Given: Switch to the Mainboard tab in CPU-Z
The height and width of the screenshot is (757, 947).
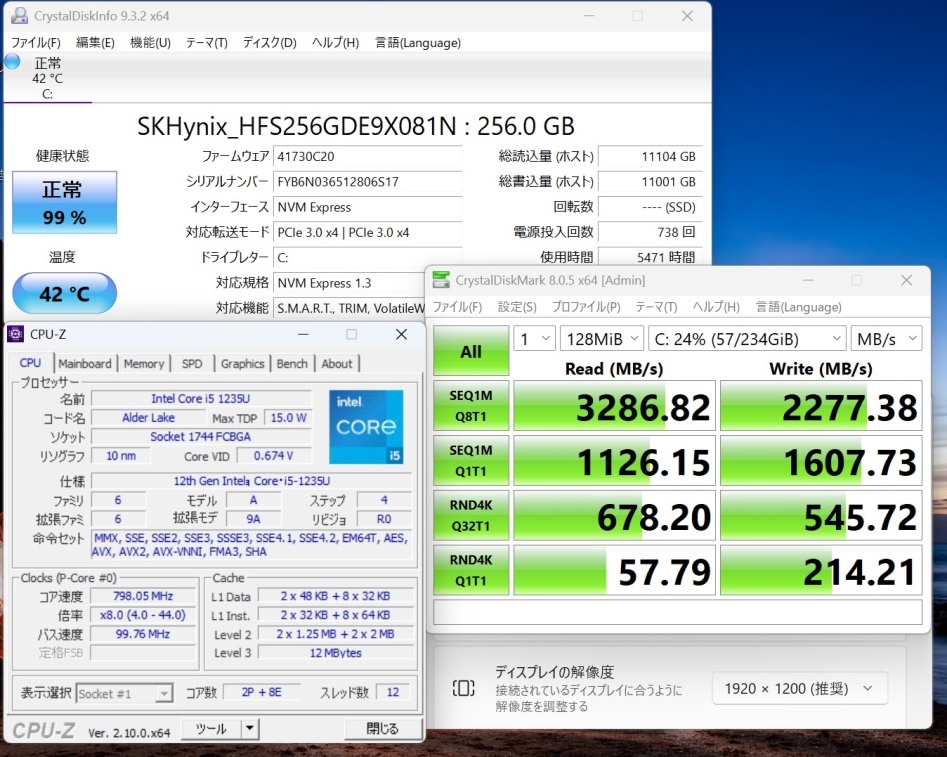Looking at the screenshot, I should 85,364.
